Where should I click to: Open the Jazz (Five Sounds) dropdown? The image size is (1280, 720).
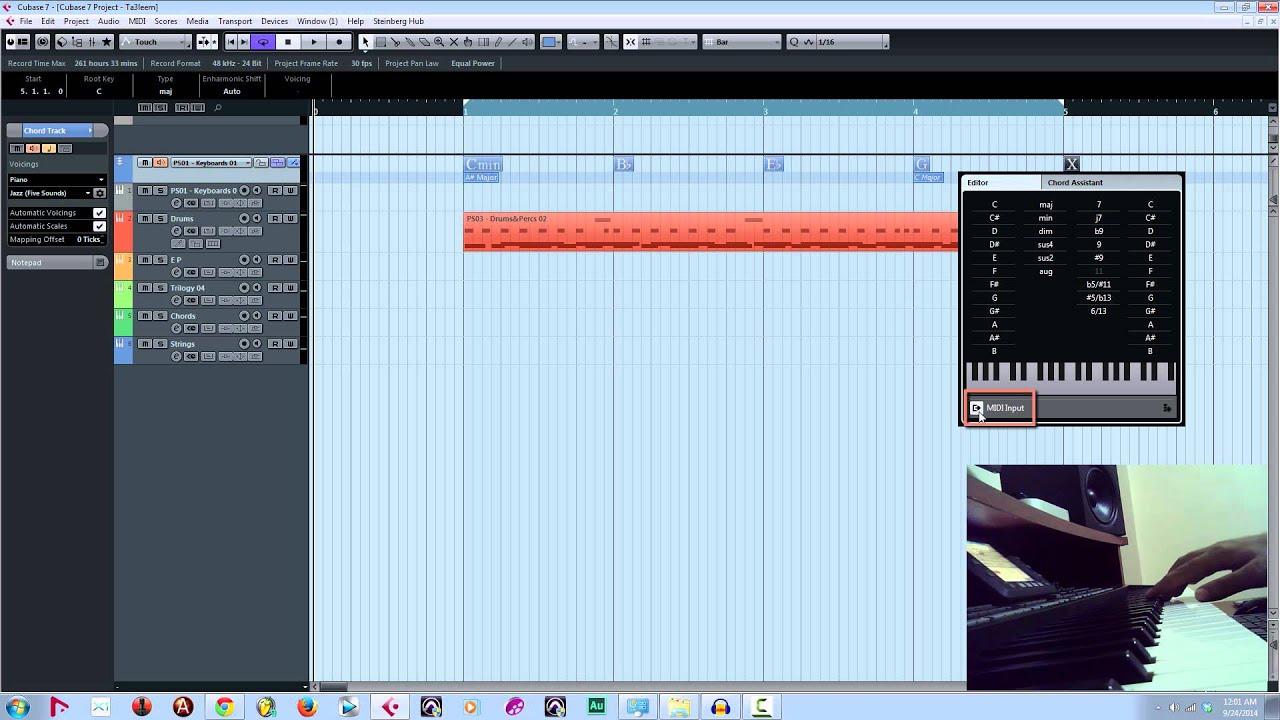tap(50, 193)
